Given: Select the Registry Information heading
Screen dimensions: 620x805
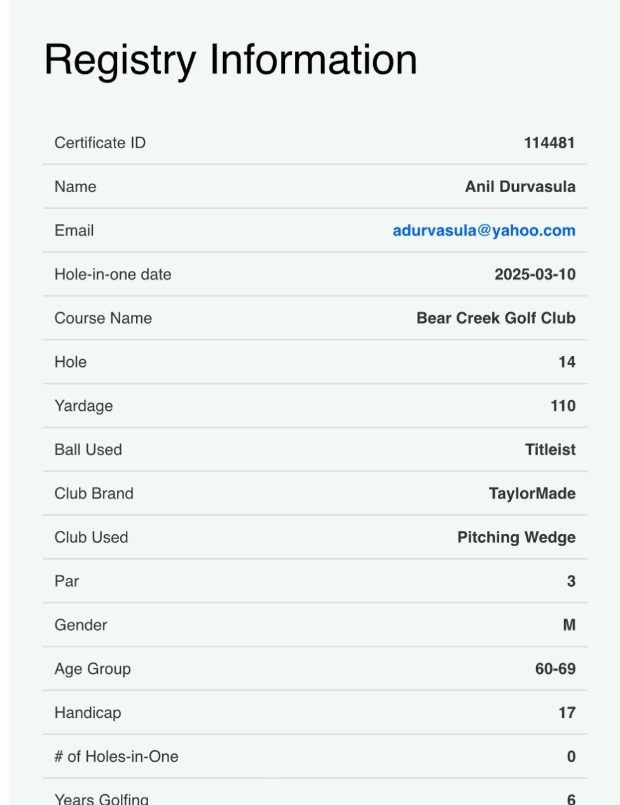Looking at the screenshot, I should (x=230, y=61).
